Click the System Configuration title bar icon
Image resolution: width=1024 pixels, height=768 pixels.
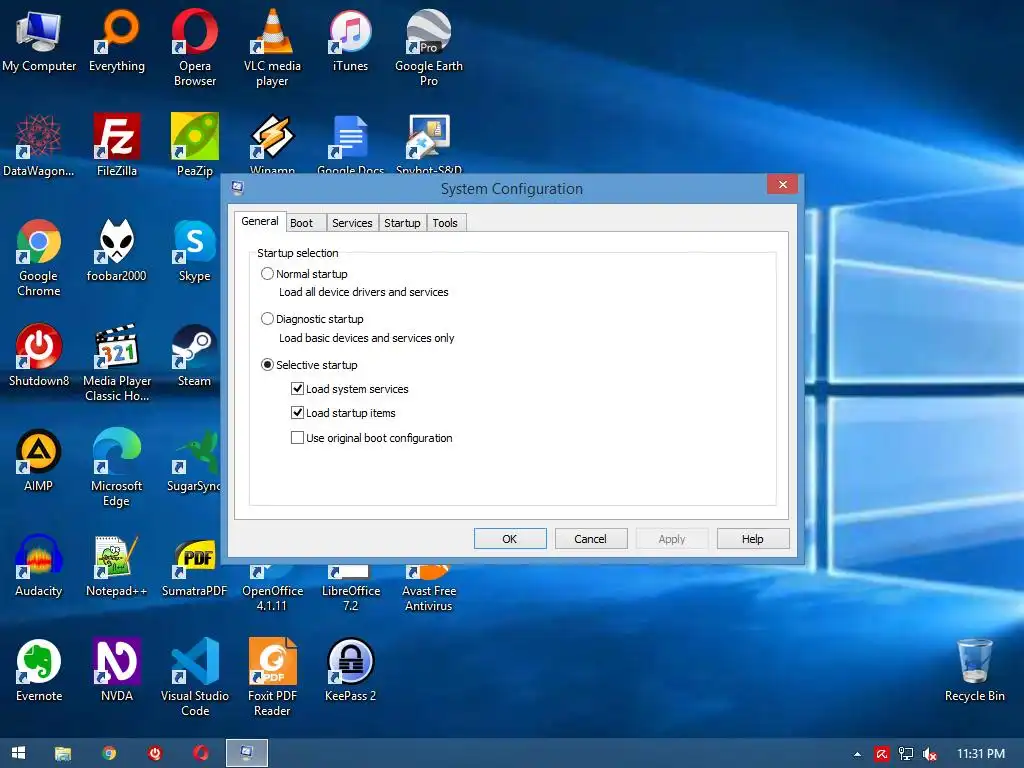(x=238, y=188)
